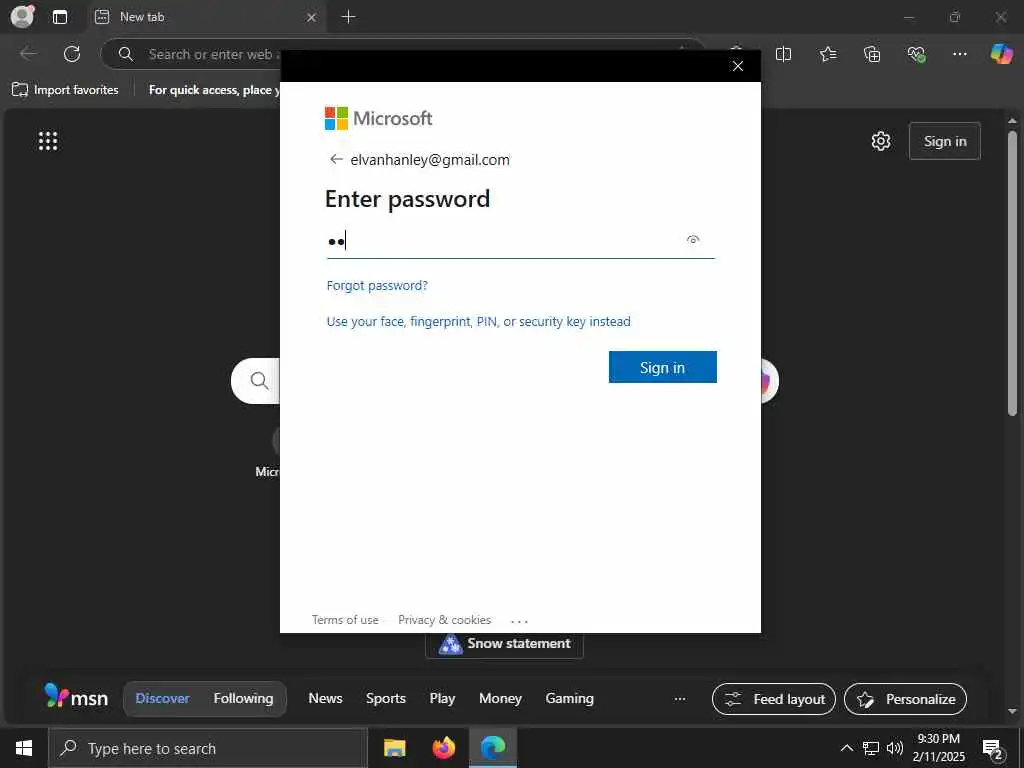Show hidden tray icons chevron

846,748
